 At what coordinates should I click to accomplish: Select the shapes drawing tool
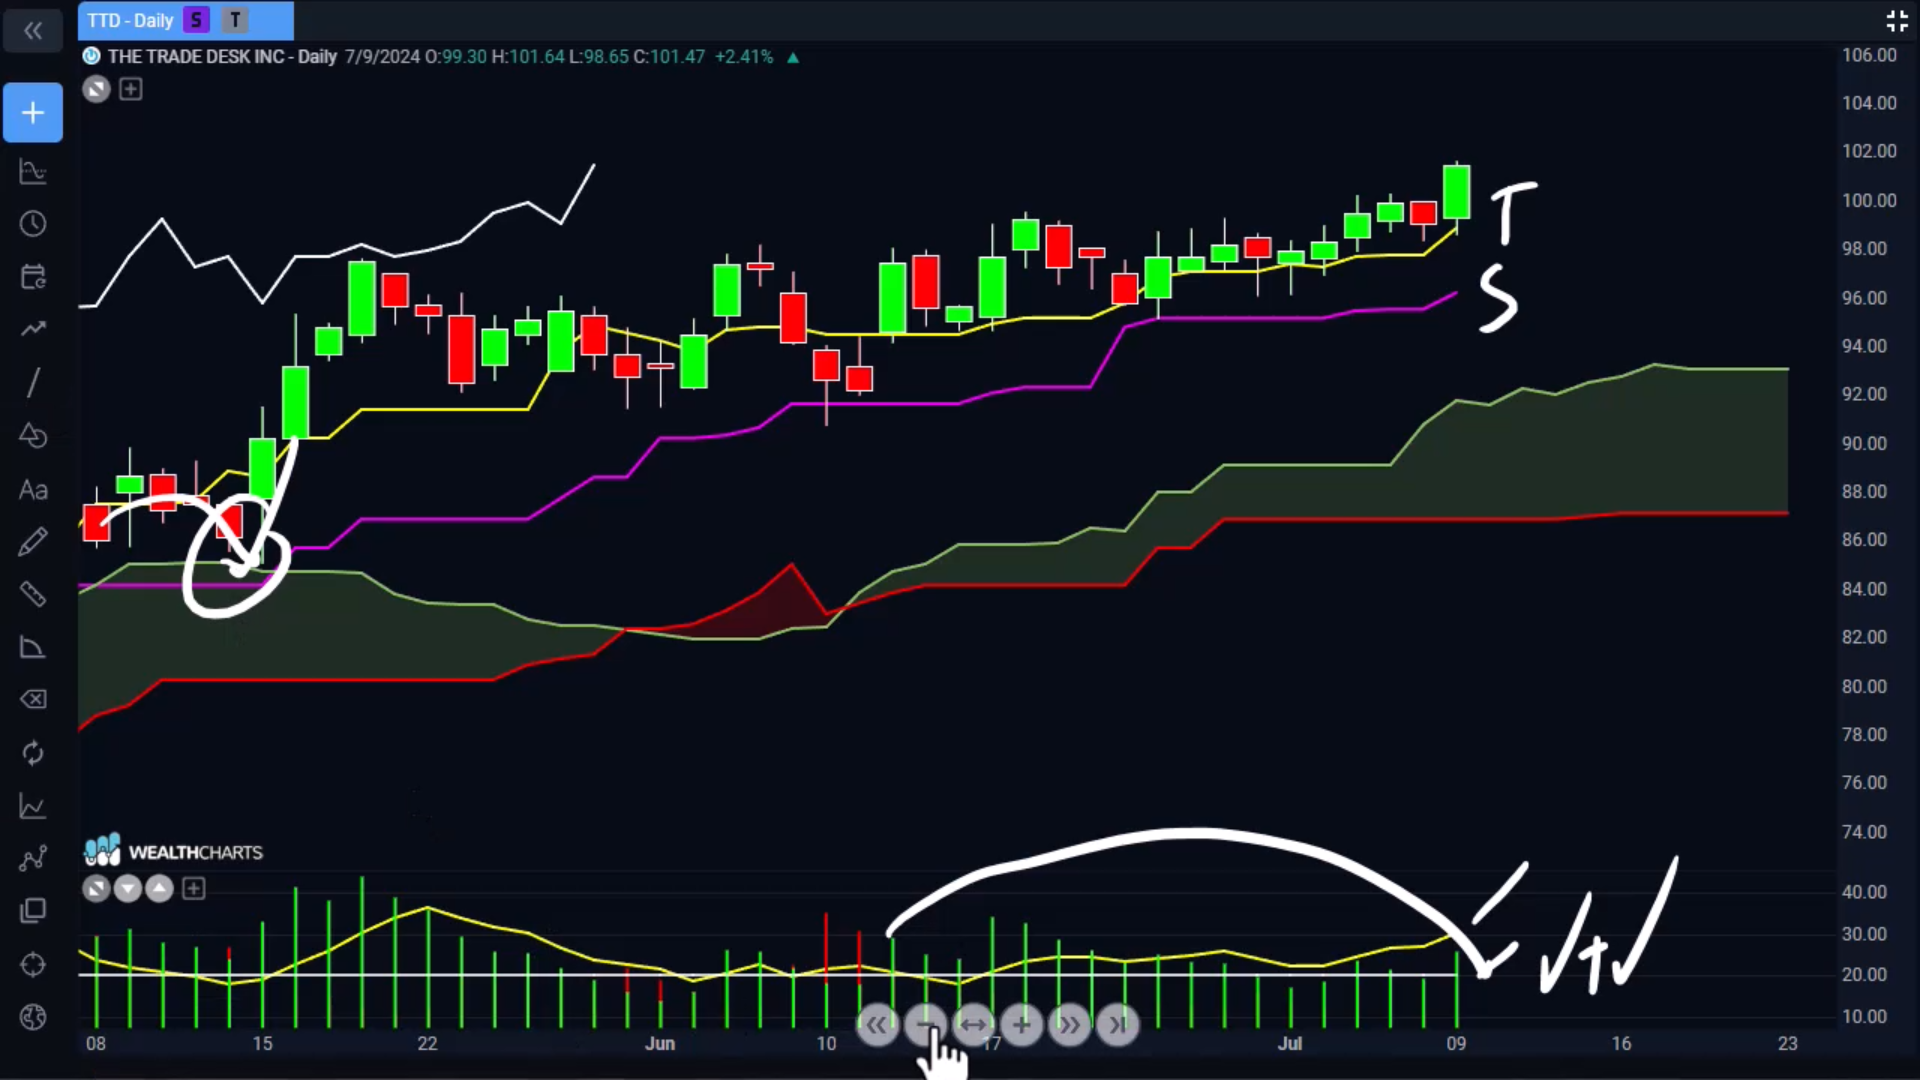click(x=33, y=436)
